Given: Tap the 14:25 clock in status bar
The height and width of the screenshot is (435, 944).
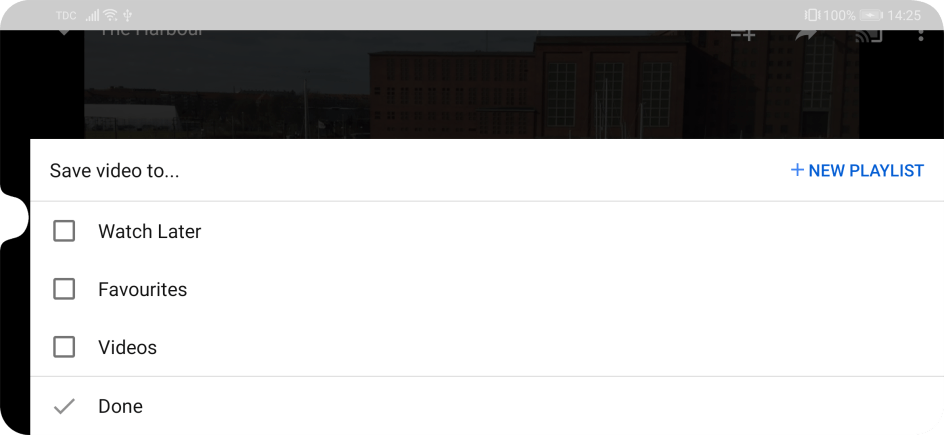Looking at the screenshot, I should (904, 15).
